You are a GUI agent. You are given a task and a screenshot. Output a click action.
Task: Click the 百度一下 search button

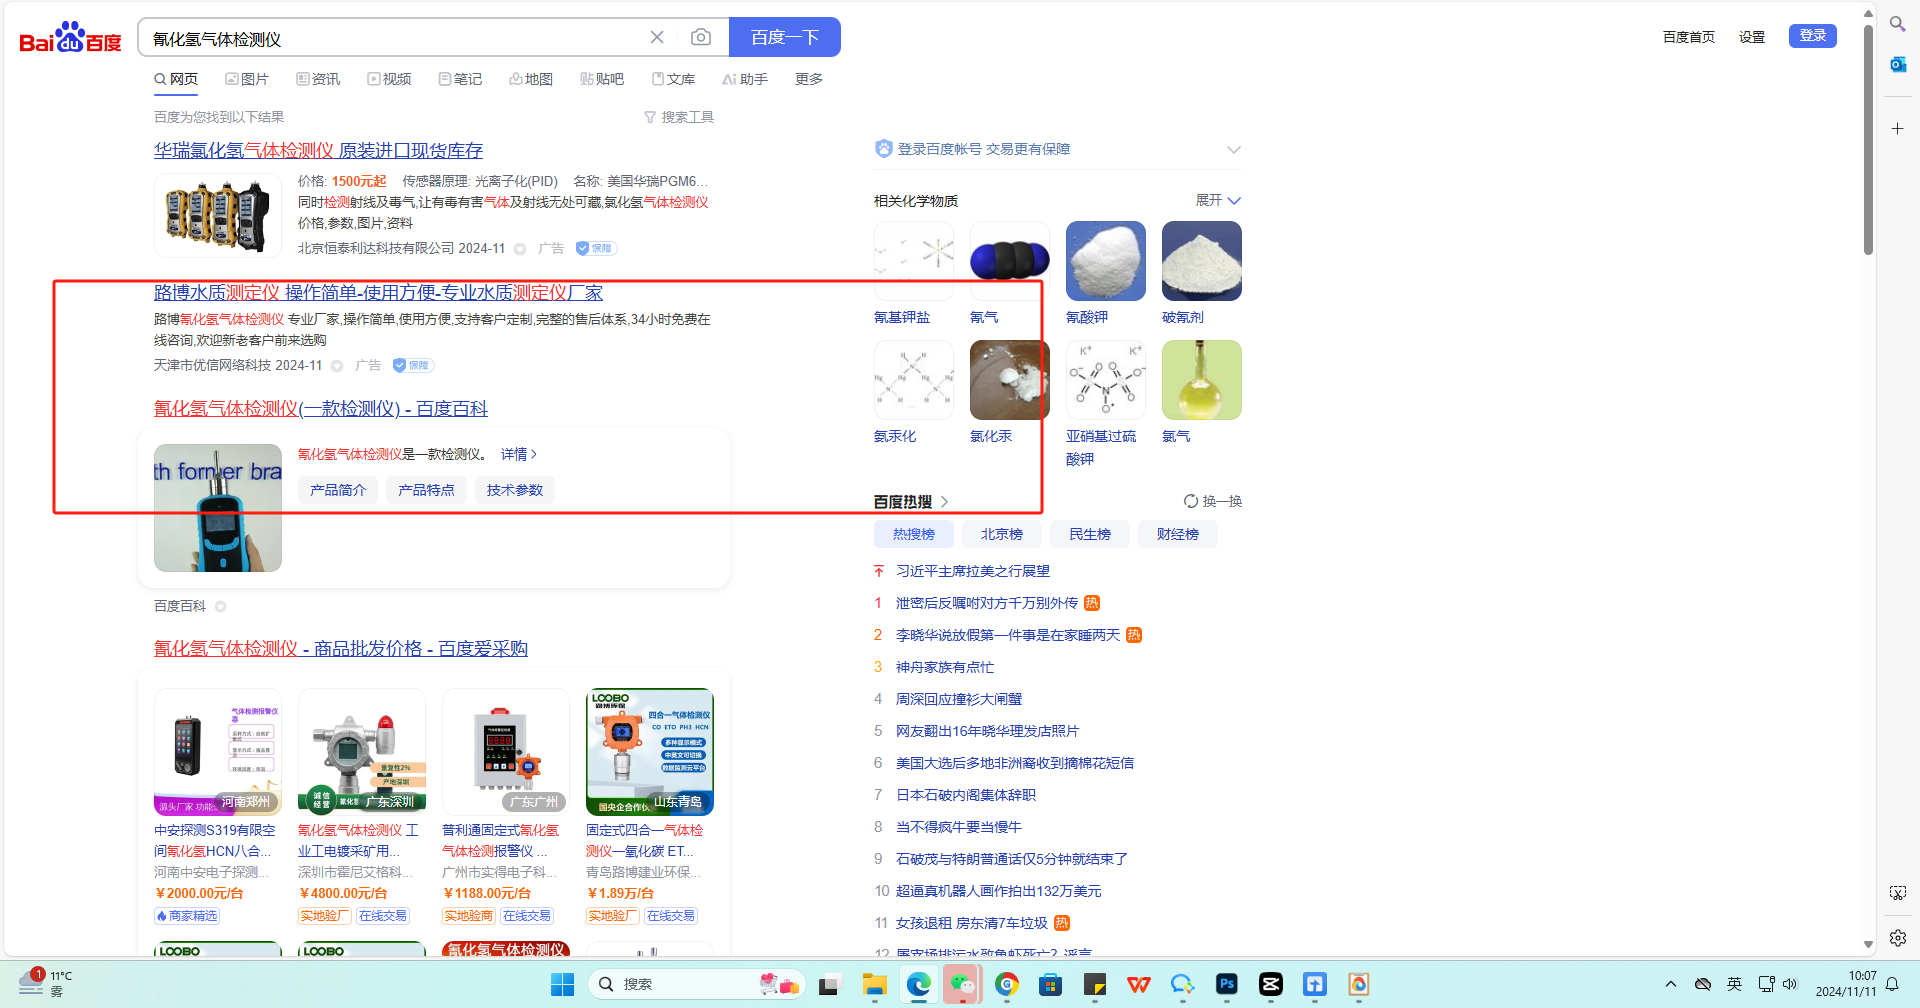[x=785, y=37]
